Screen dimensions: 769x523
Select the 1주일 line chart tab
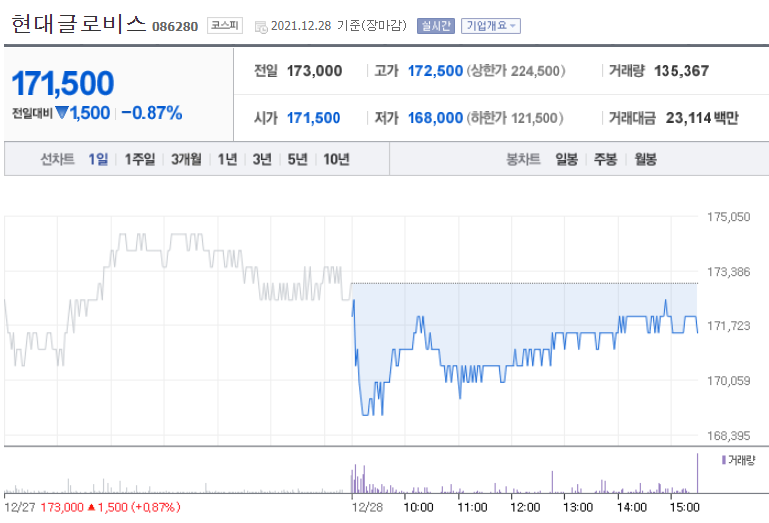[x=139, y=159]
